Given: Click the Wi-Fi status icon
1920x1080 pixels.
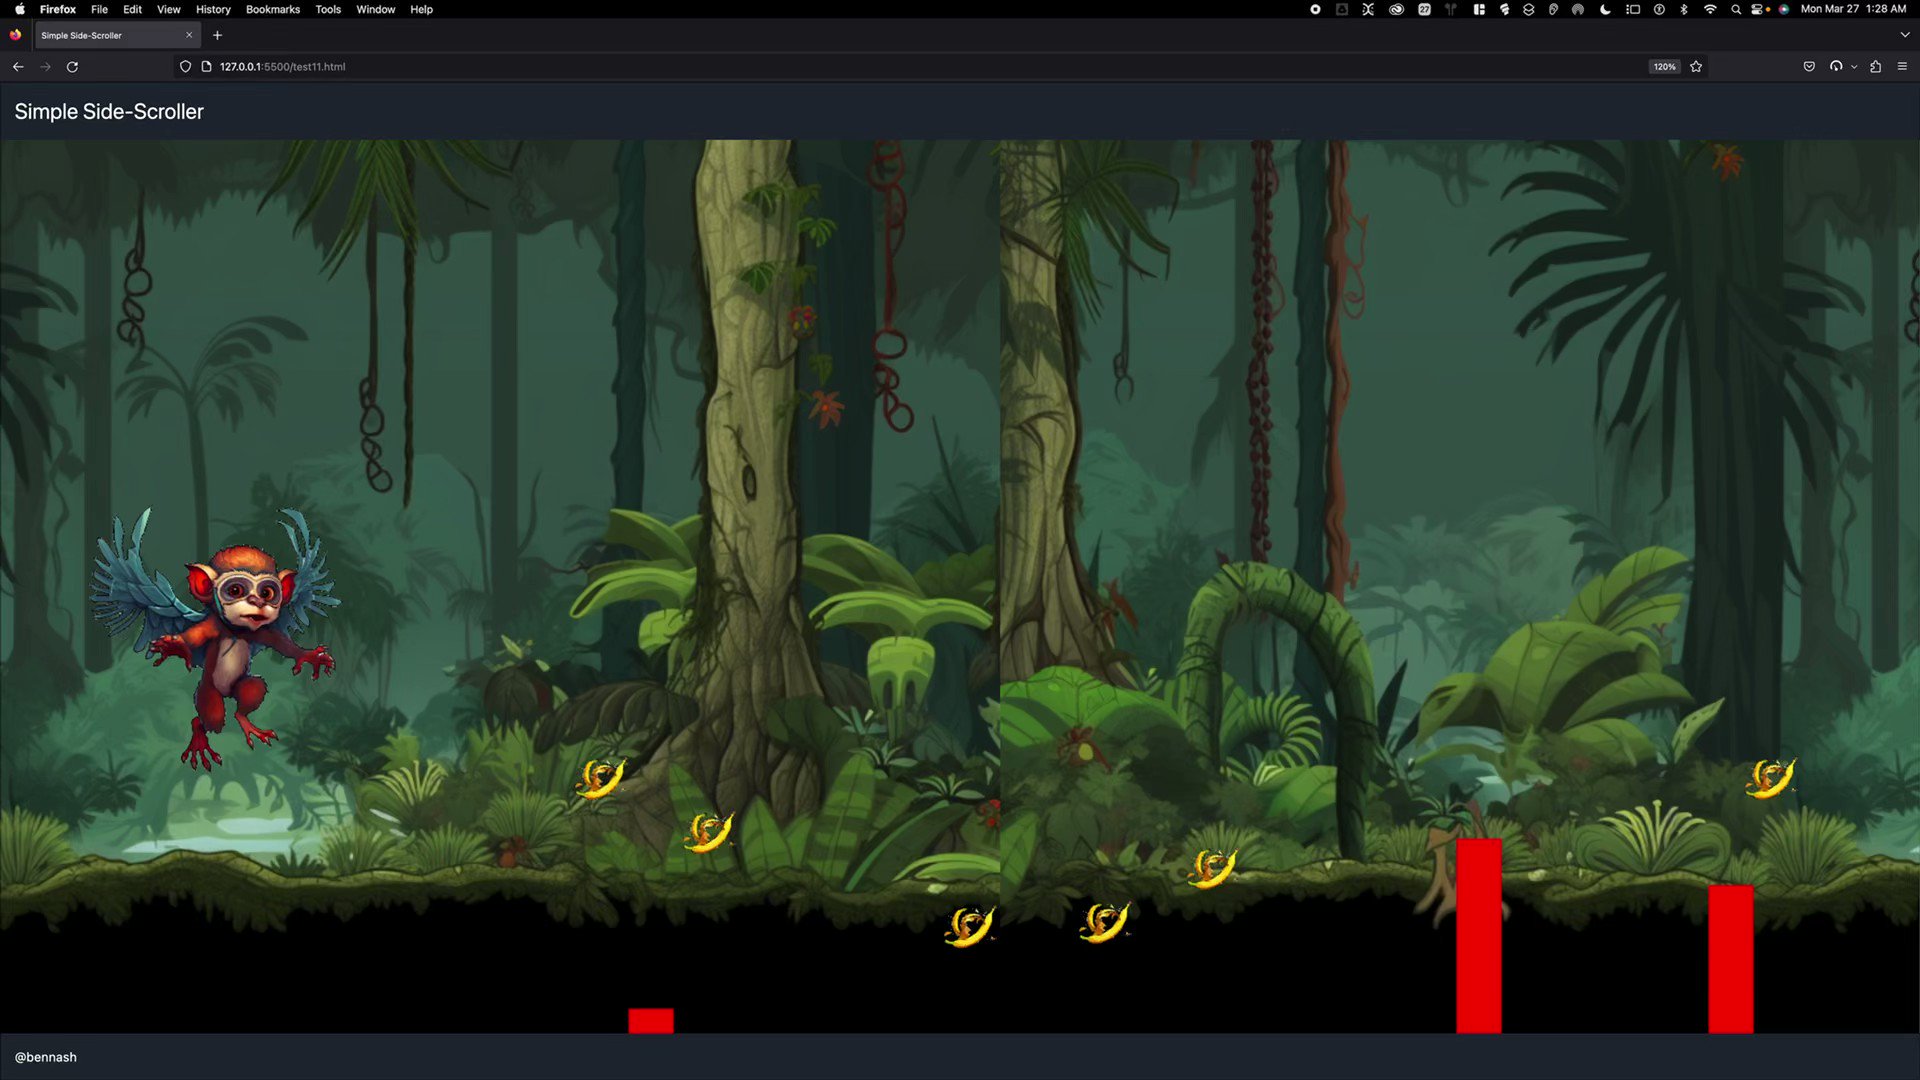Looking at the screenshot, I should tap(1710, 9).
